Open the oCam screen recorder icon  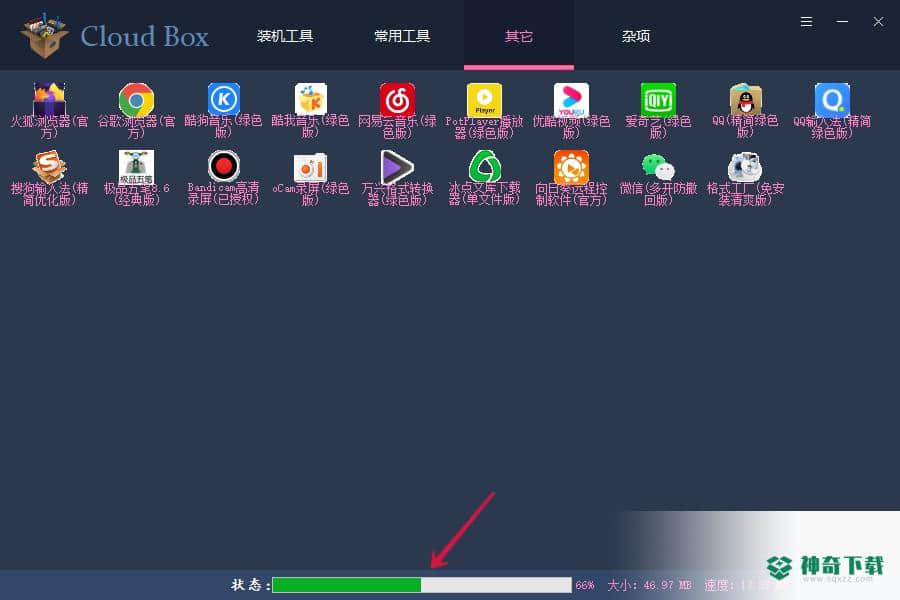pyautogui.click(x=311, y=168)
